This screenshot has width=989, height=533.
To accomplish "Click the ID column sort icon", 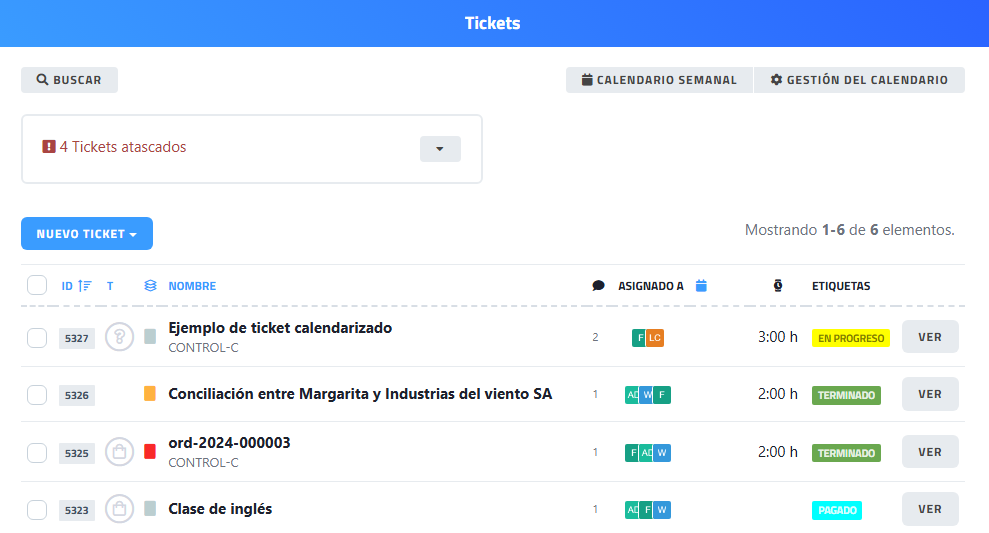I will 85,286.
